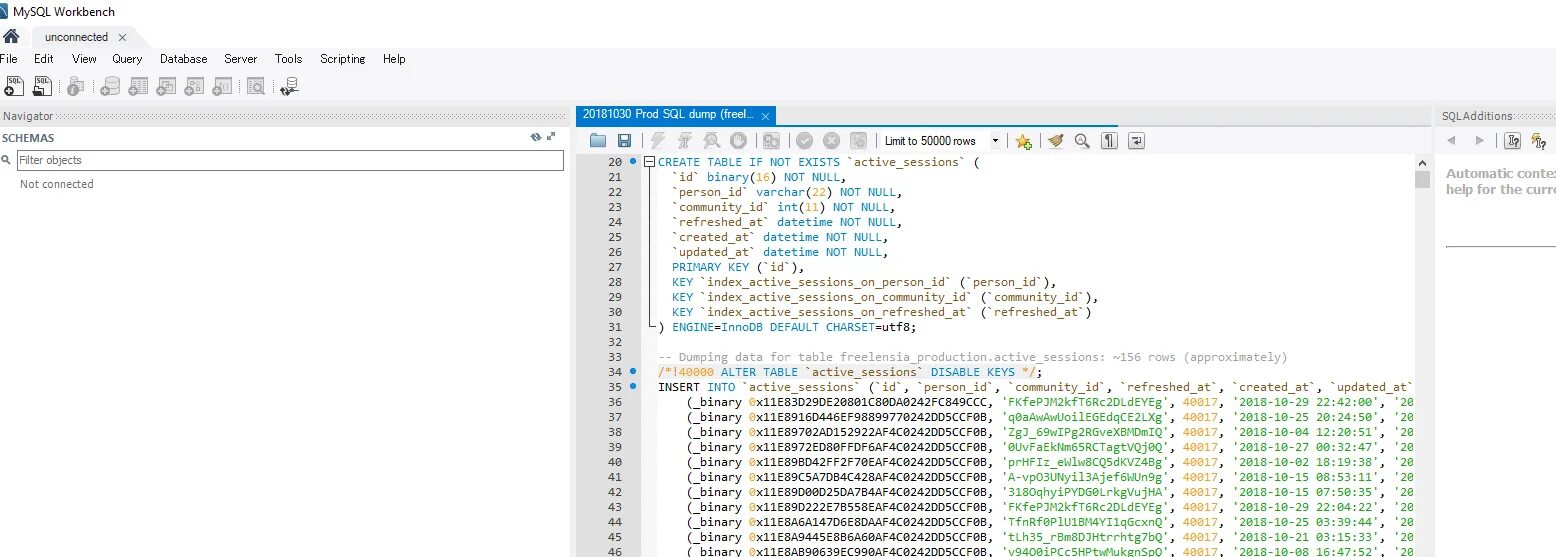Open an SQL script file in new tab
This screenshot has width=1556, height=557.
pos(42,86)
